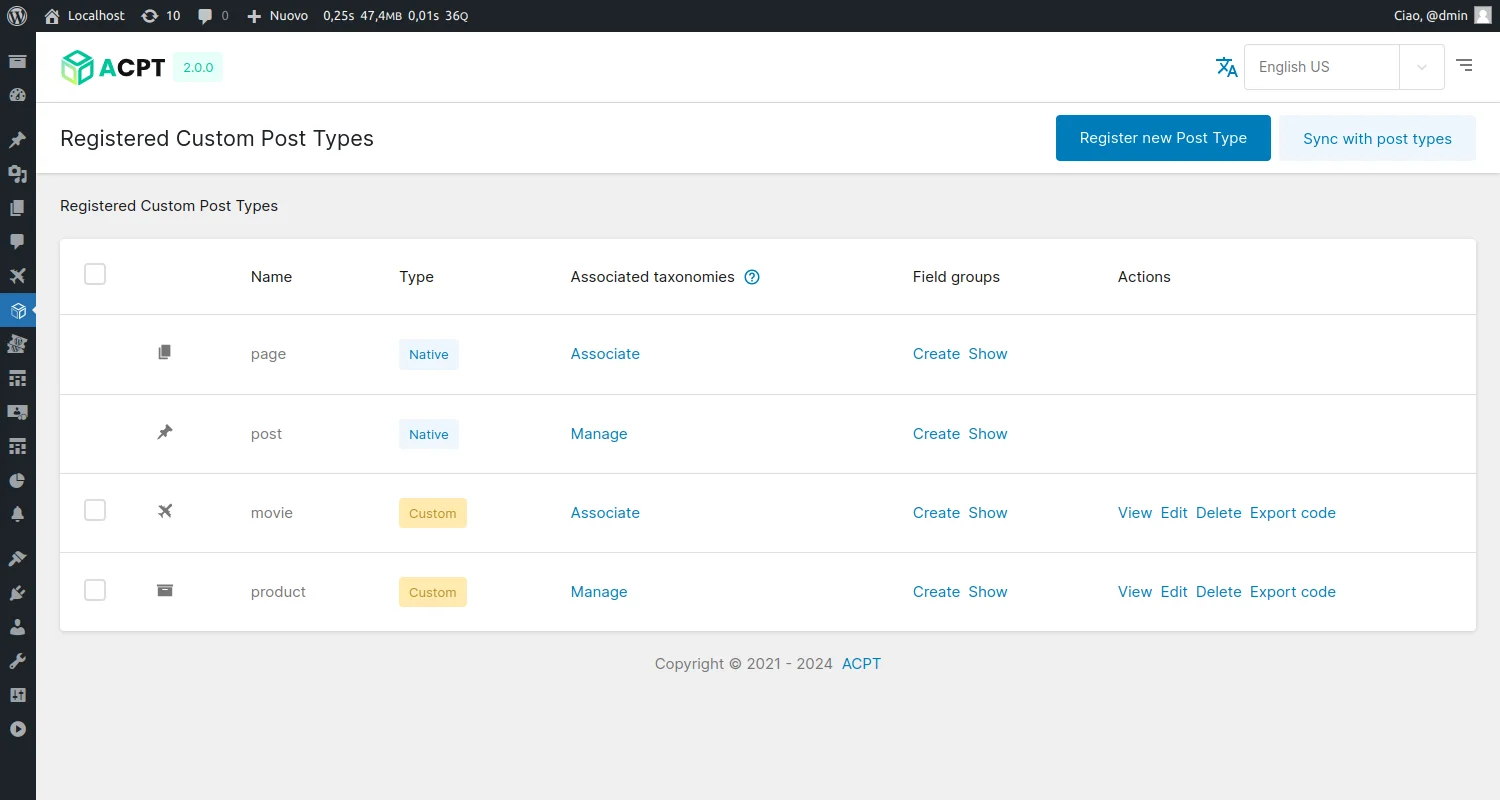Click Export code for movie
1500x800 pixels.
tap(1292, 513)
